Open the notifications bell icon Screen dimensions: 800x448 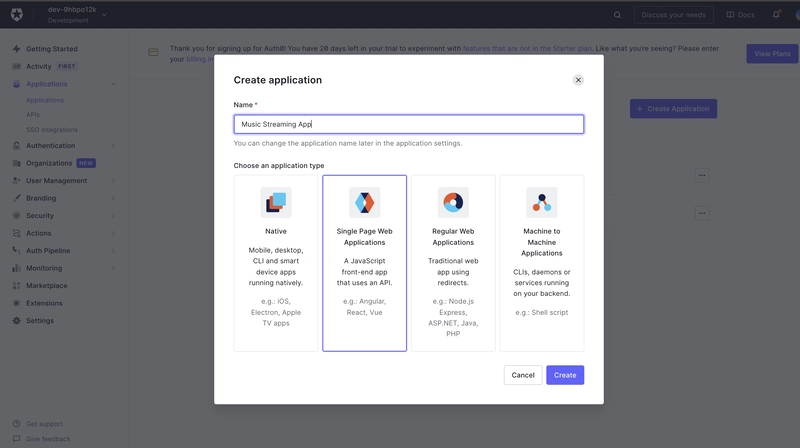[x=776, y=15]
